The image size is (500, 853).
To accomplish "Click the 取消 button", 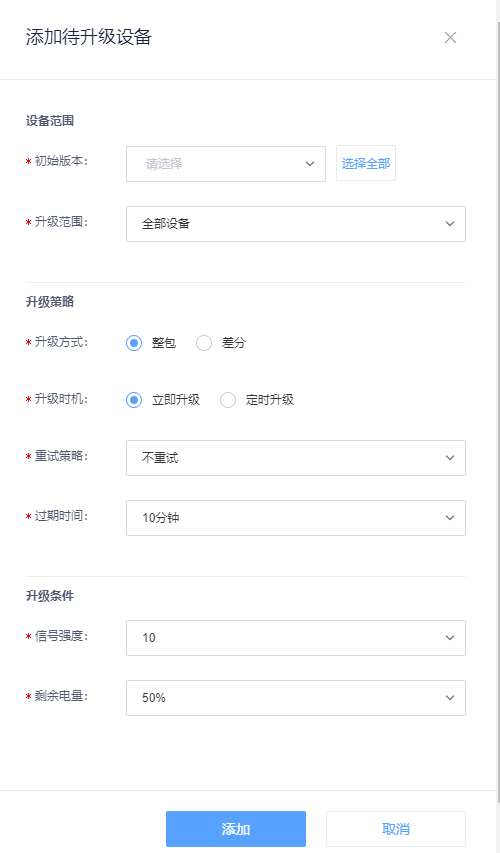I will [396, 829].
